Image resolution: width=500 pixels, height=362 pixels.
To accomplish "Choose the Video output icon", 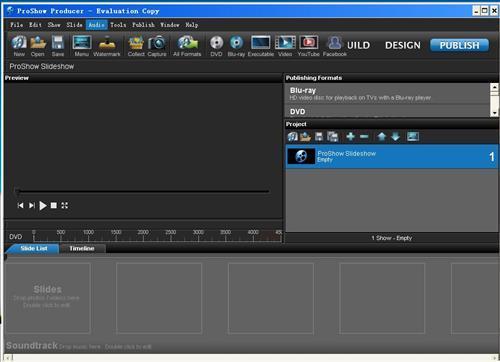I will click(285, 46).
